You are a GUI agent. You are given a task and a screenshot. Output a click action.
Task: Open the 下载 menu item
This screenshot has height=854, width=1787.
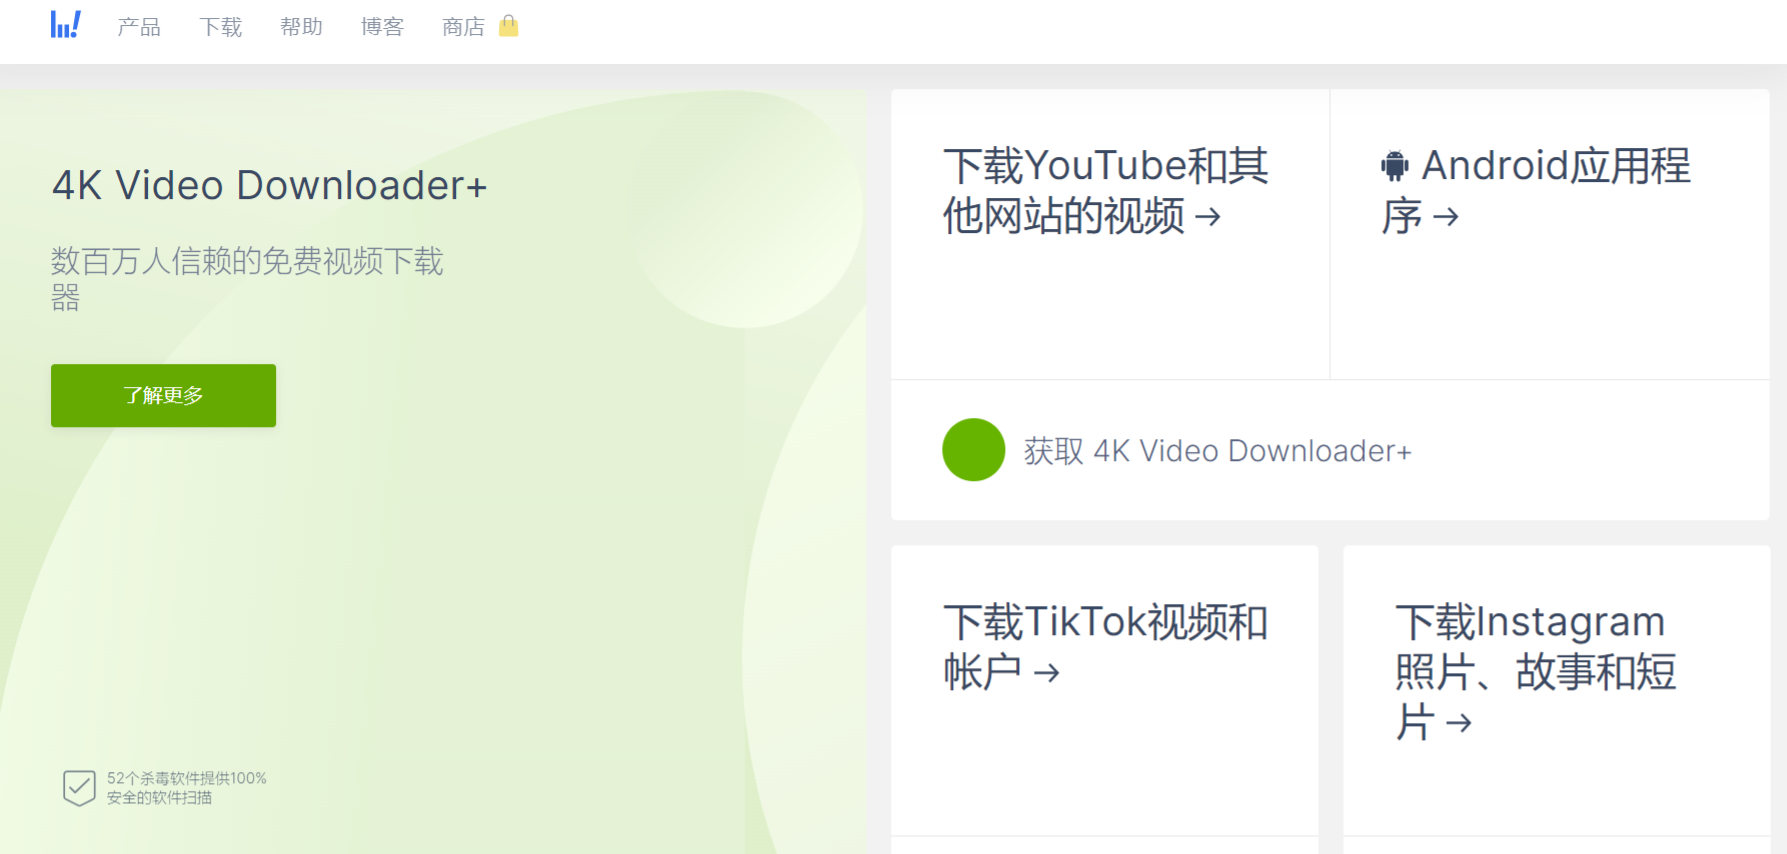tap(221, 27)
